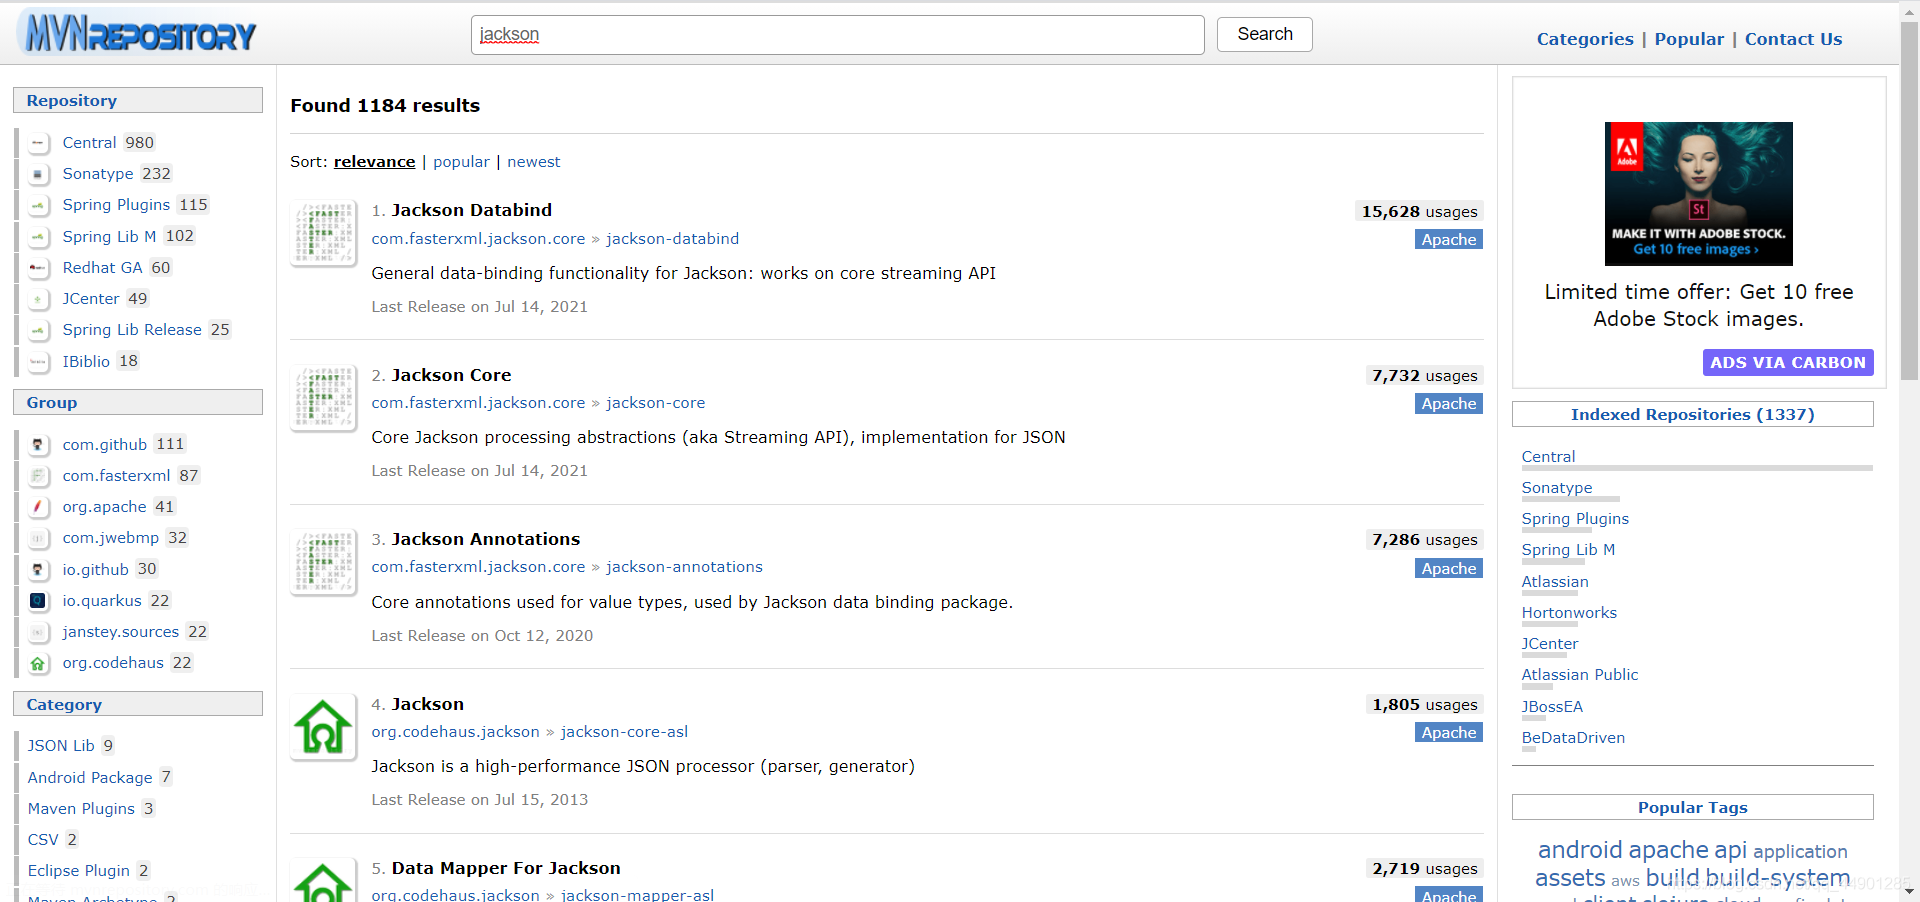Click the org.apache feather icon
The width and height of the screenshot is (1920, 902).
tap(38, 507)
